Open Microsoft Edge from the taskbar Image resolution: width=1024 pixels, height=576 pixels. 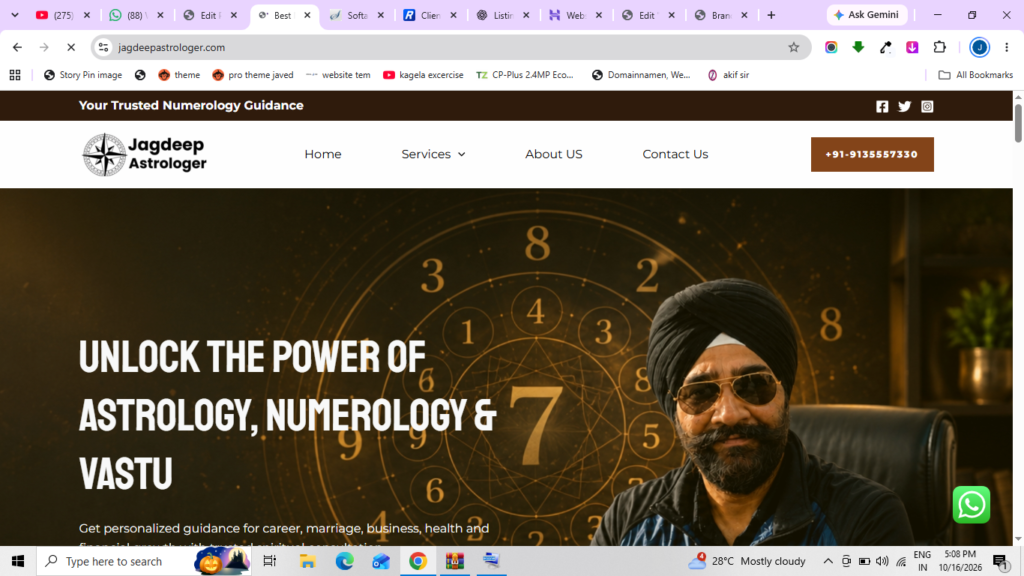[344, 561]
